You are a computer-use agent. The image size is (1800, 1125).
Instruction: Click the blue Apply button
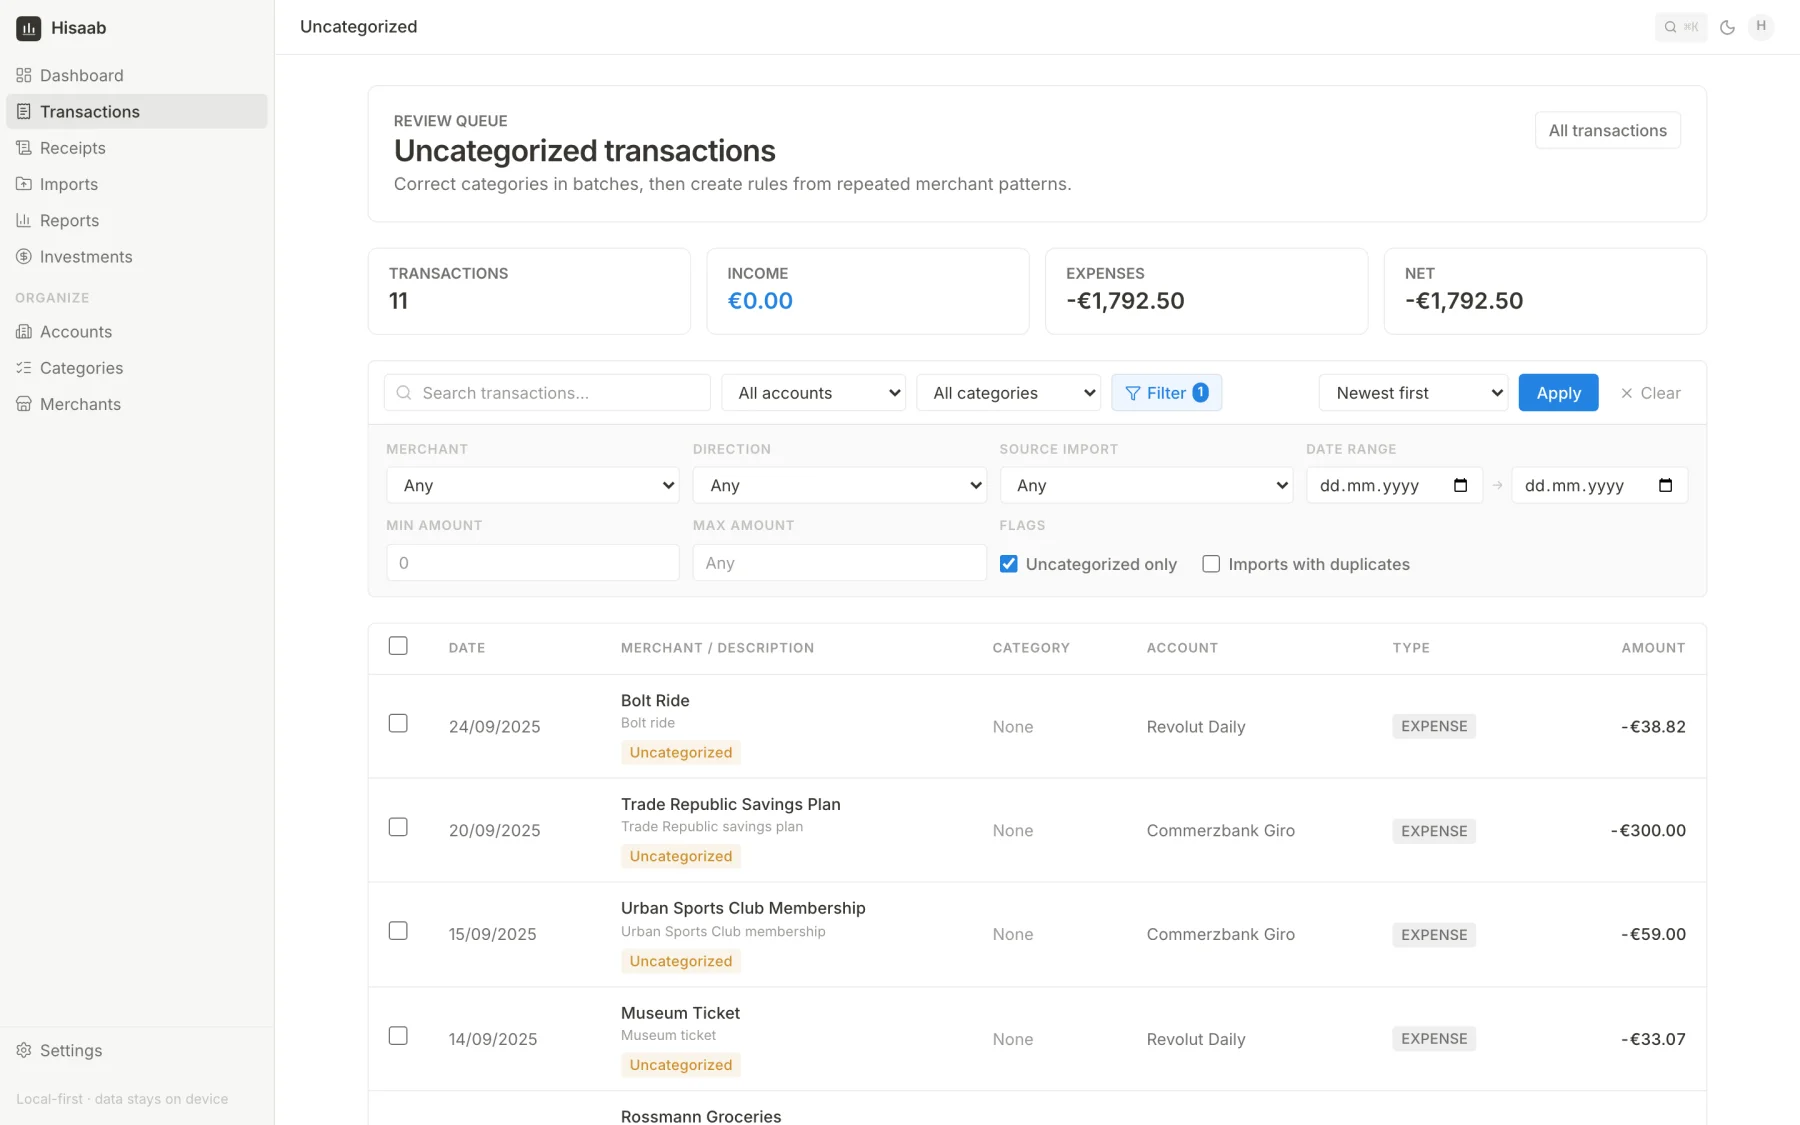1558,393
